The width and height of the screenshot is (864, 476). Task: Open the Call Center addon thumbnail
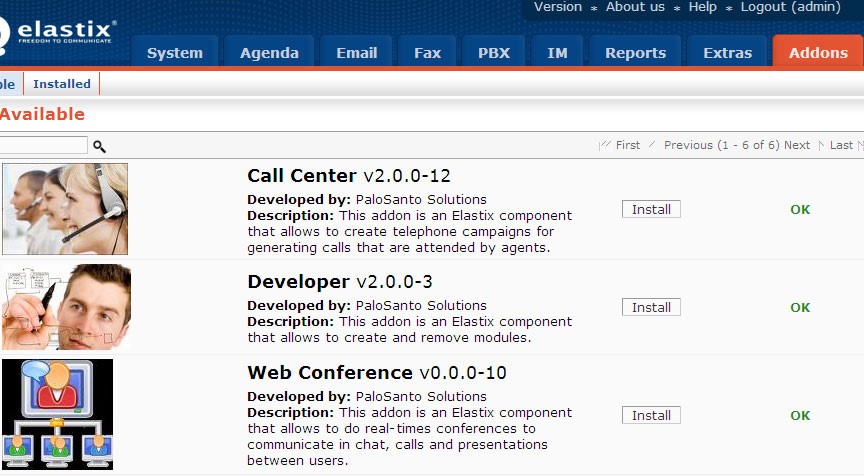(65, 209)
